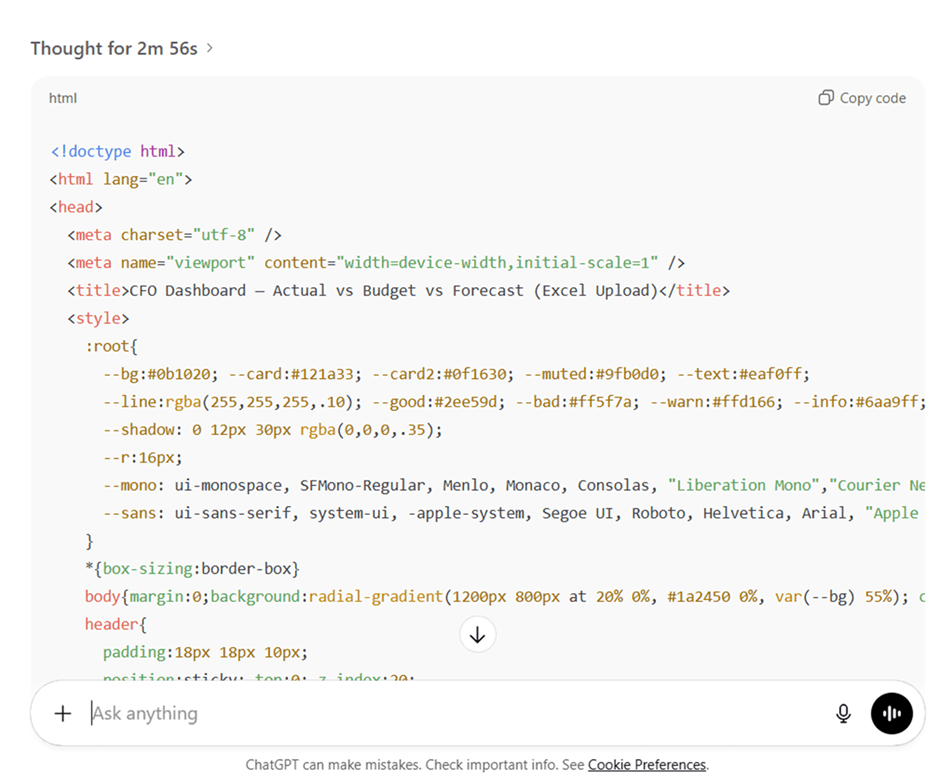Click the chevron beside the thought duration
Screen dimensions: 940x777
pos(210,48)
